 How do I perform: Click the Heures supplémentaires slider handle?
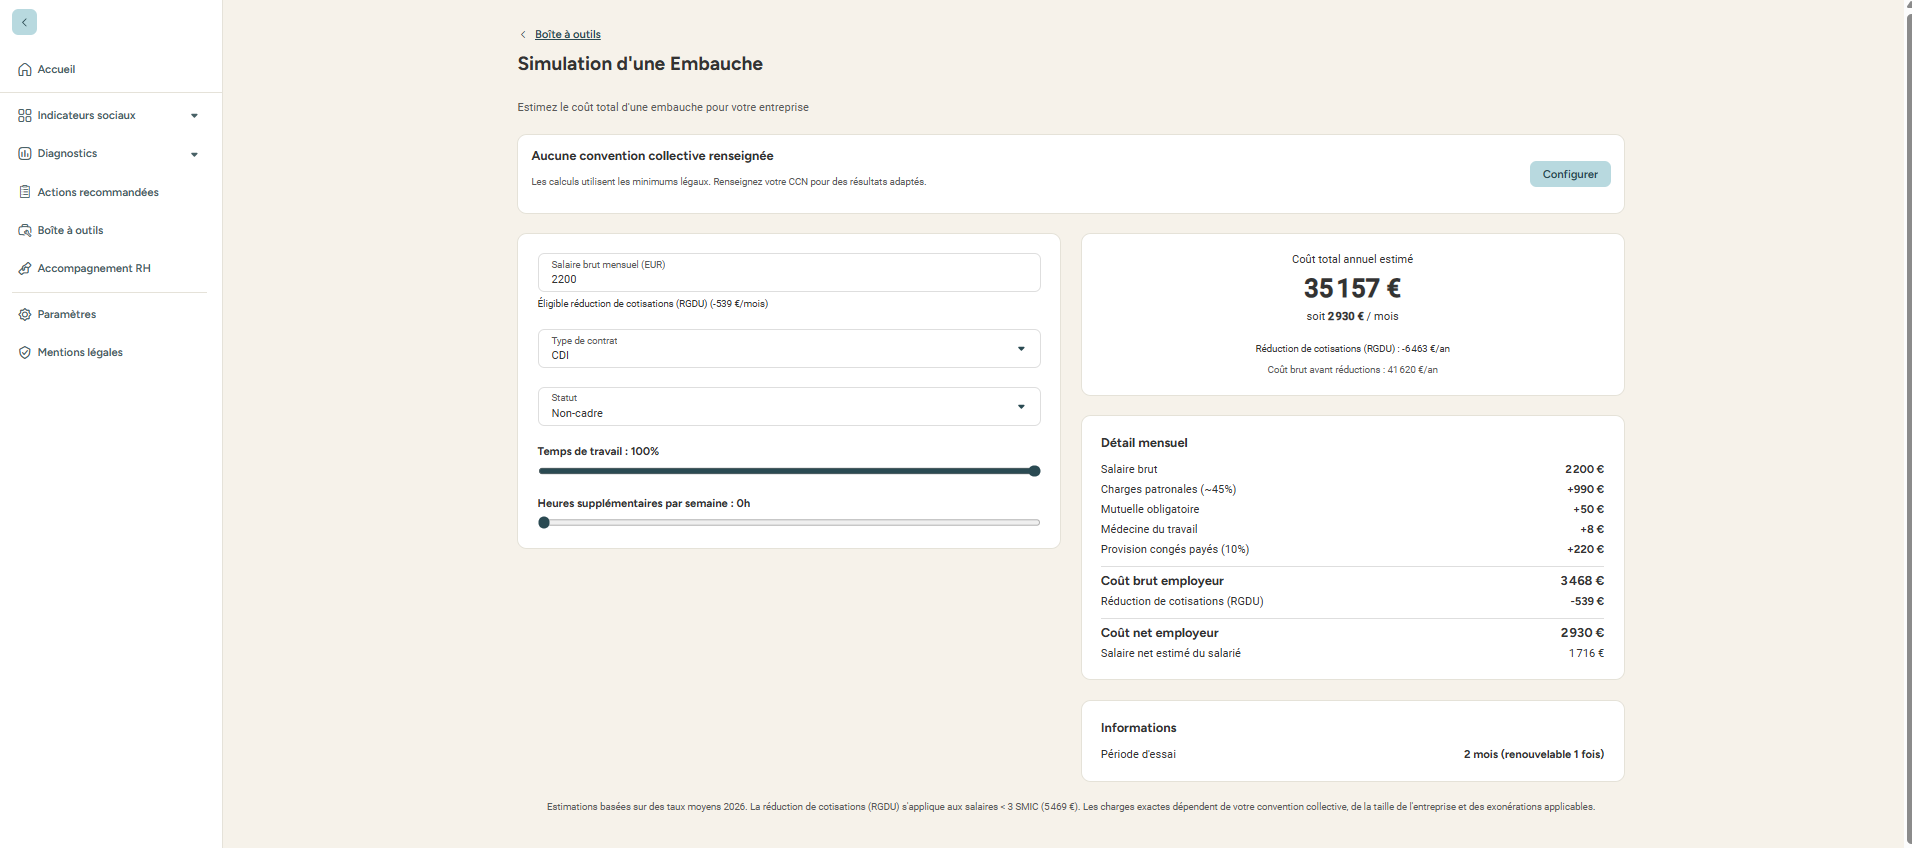pos(544,523)
